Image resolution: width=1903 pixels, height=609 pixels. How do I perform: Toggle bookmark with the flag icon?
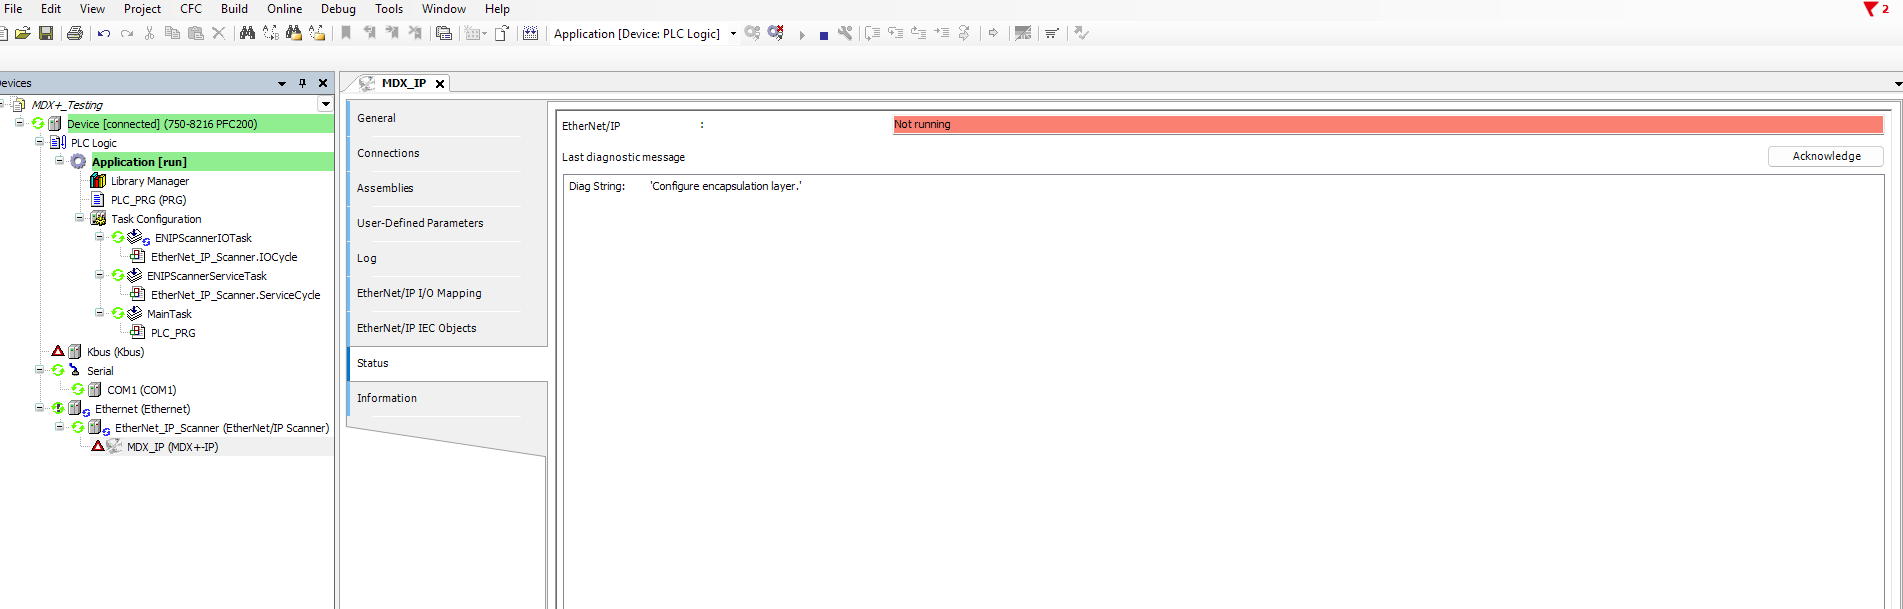pyautogui.click(x=346, y=33)
